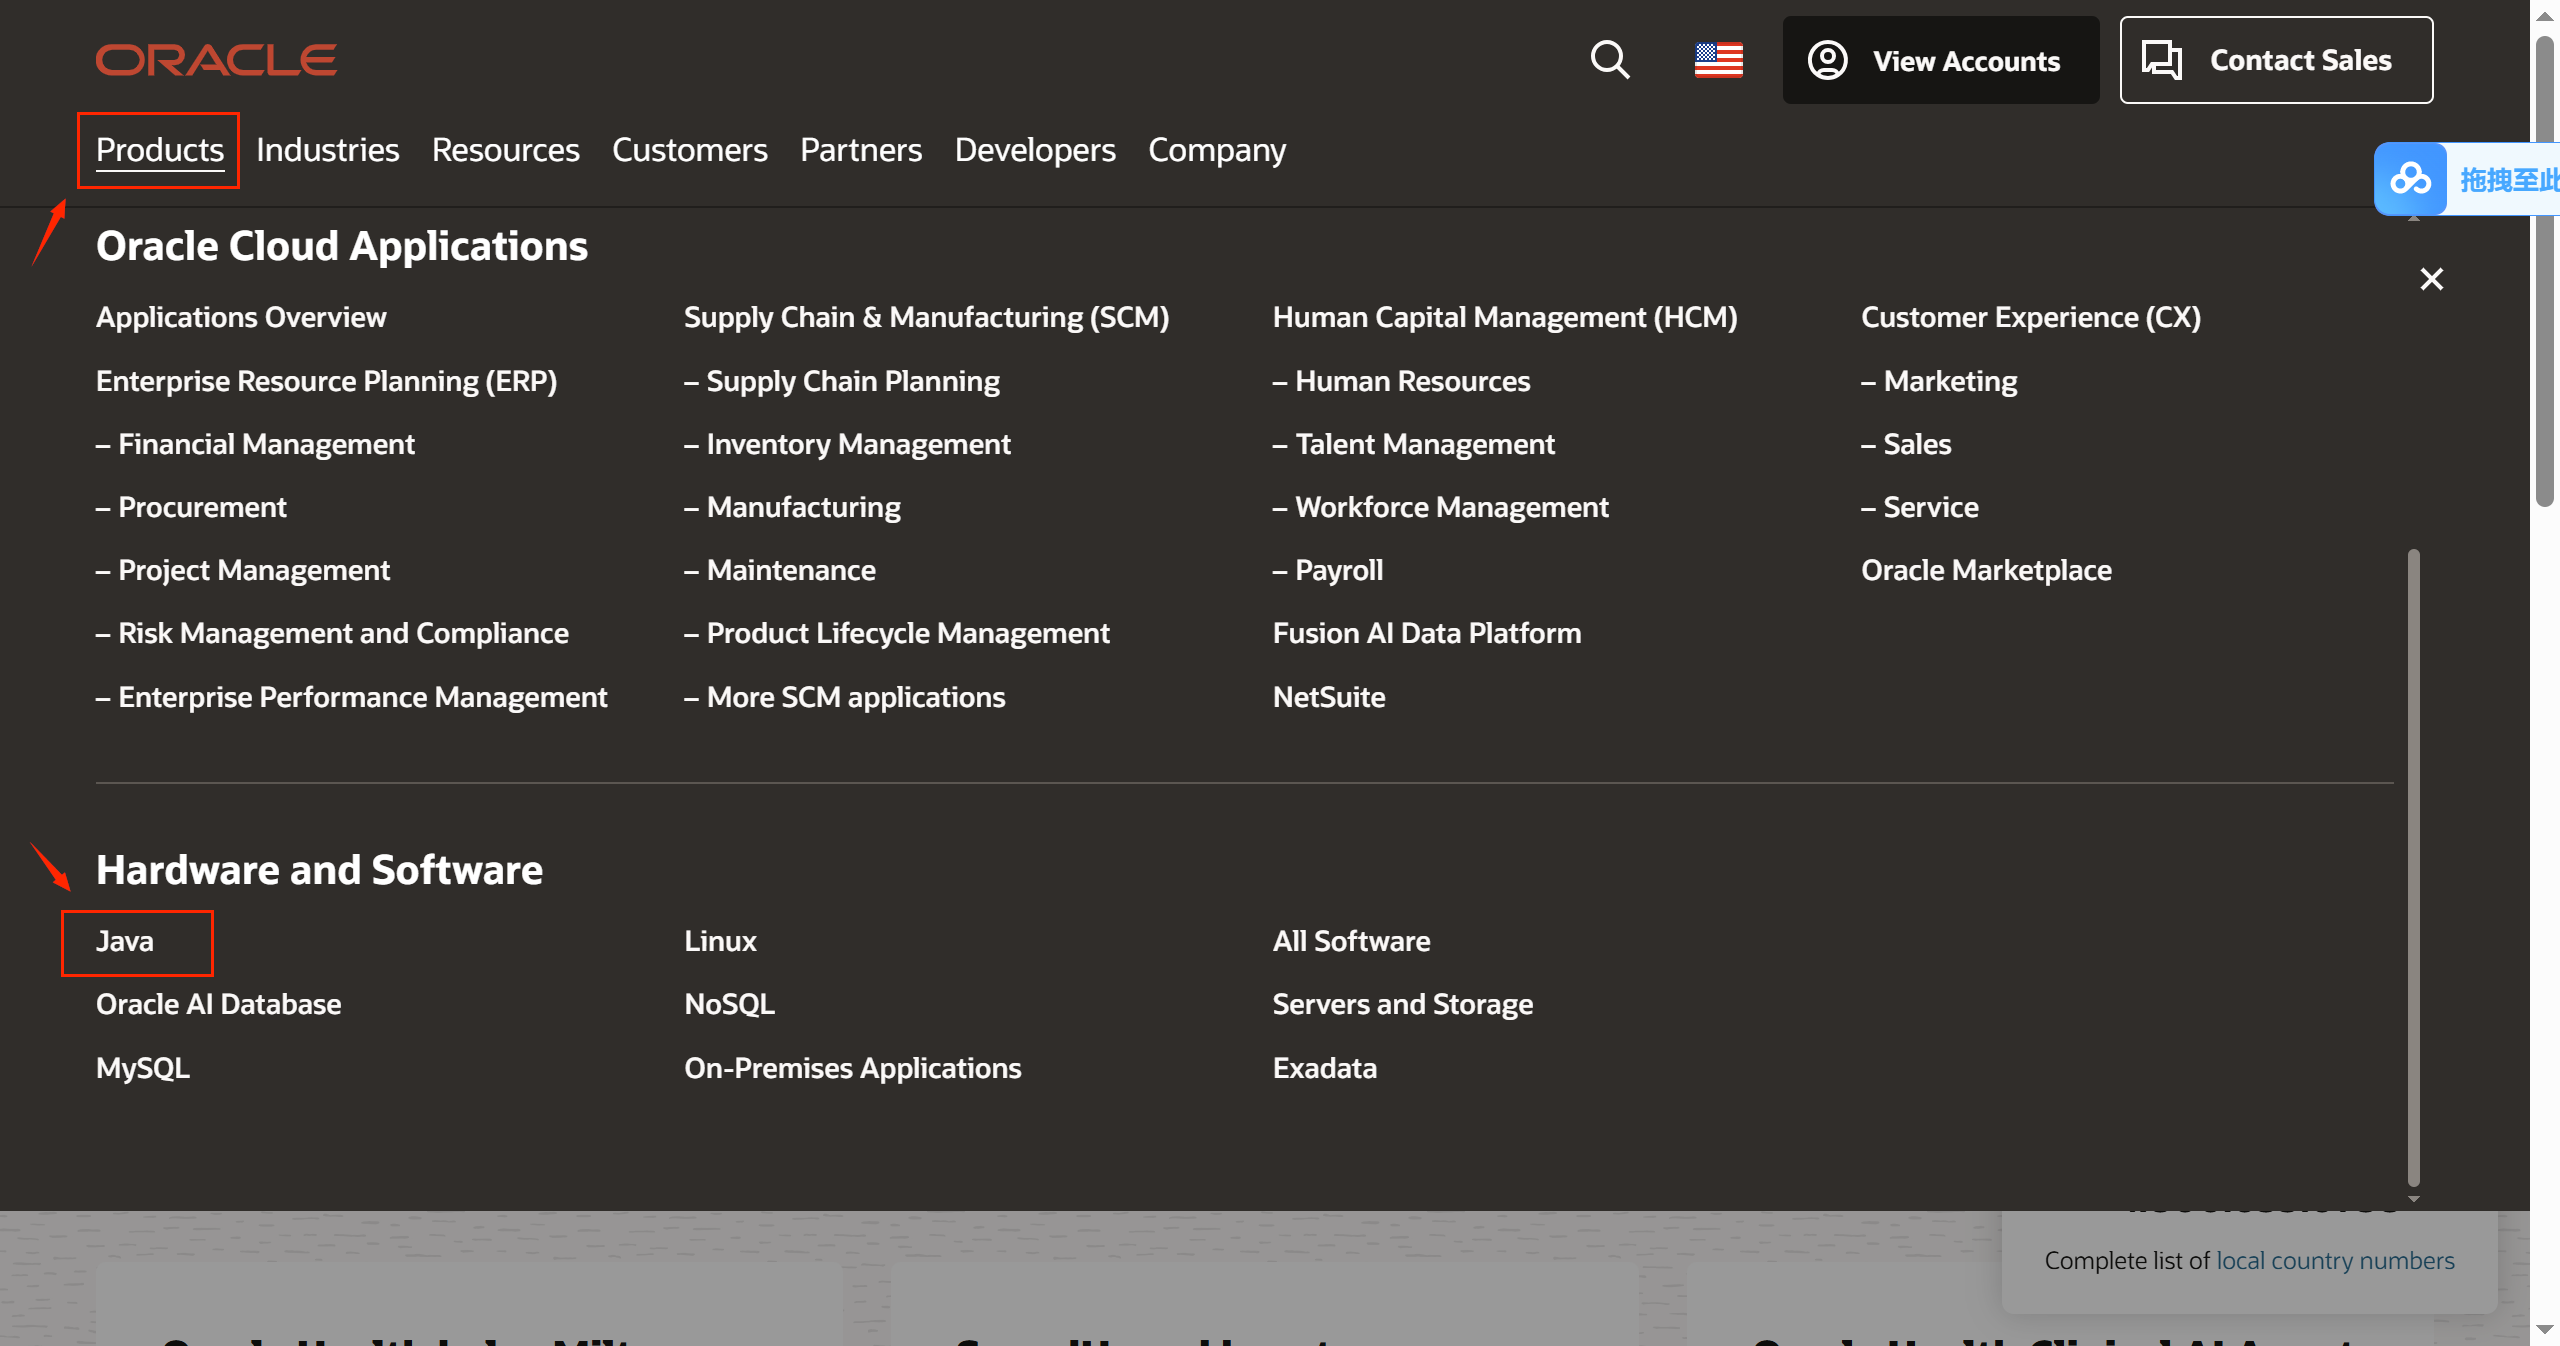Viewport: 2560px width, 1346px height.
Task: Close the Products mega menu
Action: tap(2431, 279)
